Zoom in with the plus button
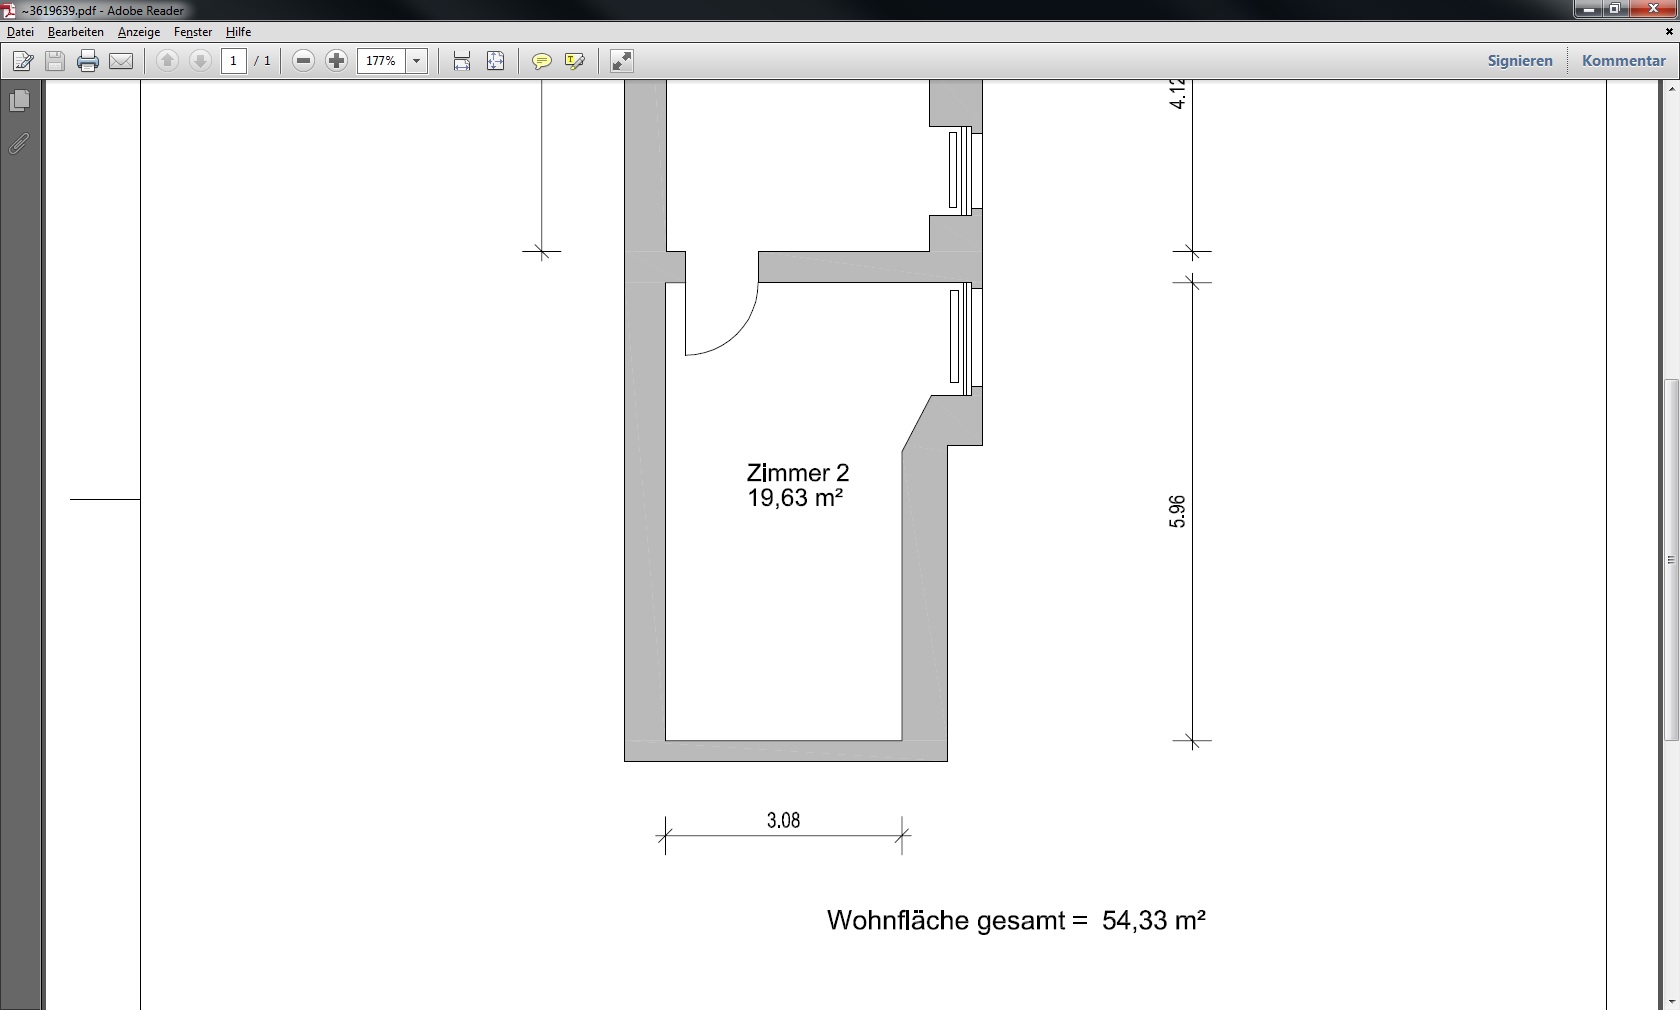This screenshot has height=1010, width=1680. click(x=337, y=61)
